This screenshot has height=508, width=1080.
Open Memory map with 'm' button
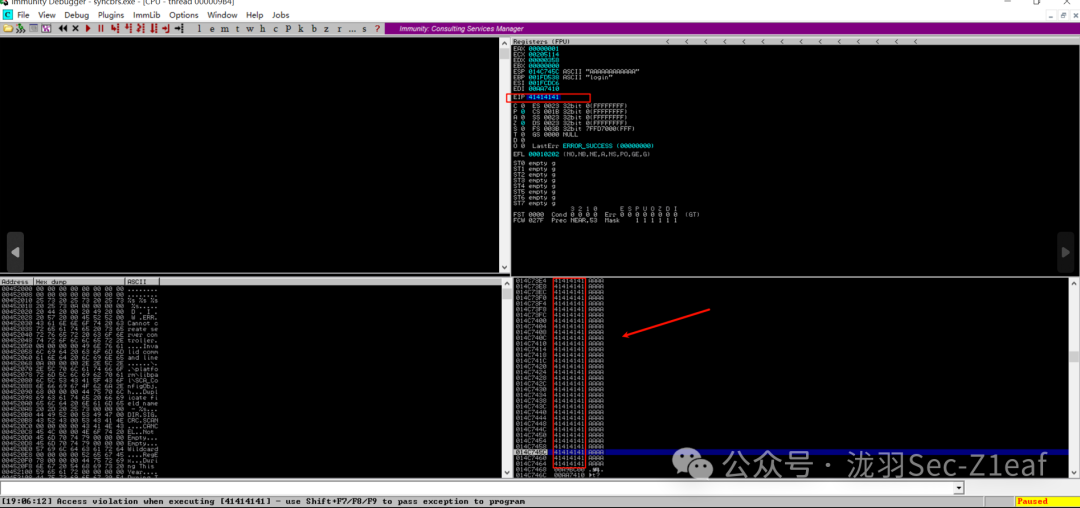pyautogui.click(x=225, y=28)
